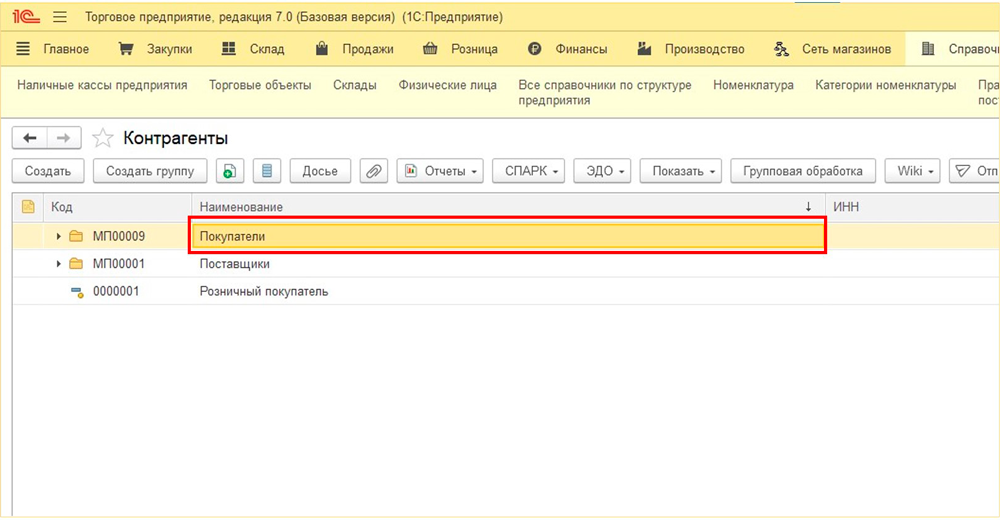Open the Номенклатура link
The height and width of the screenshot is (520, 1000).
(753, 85)
